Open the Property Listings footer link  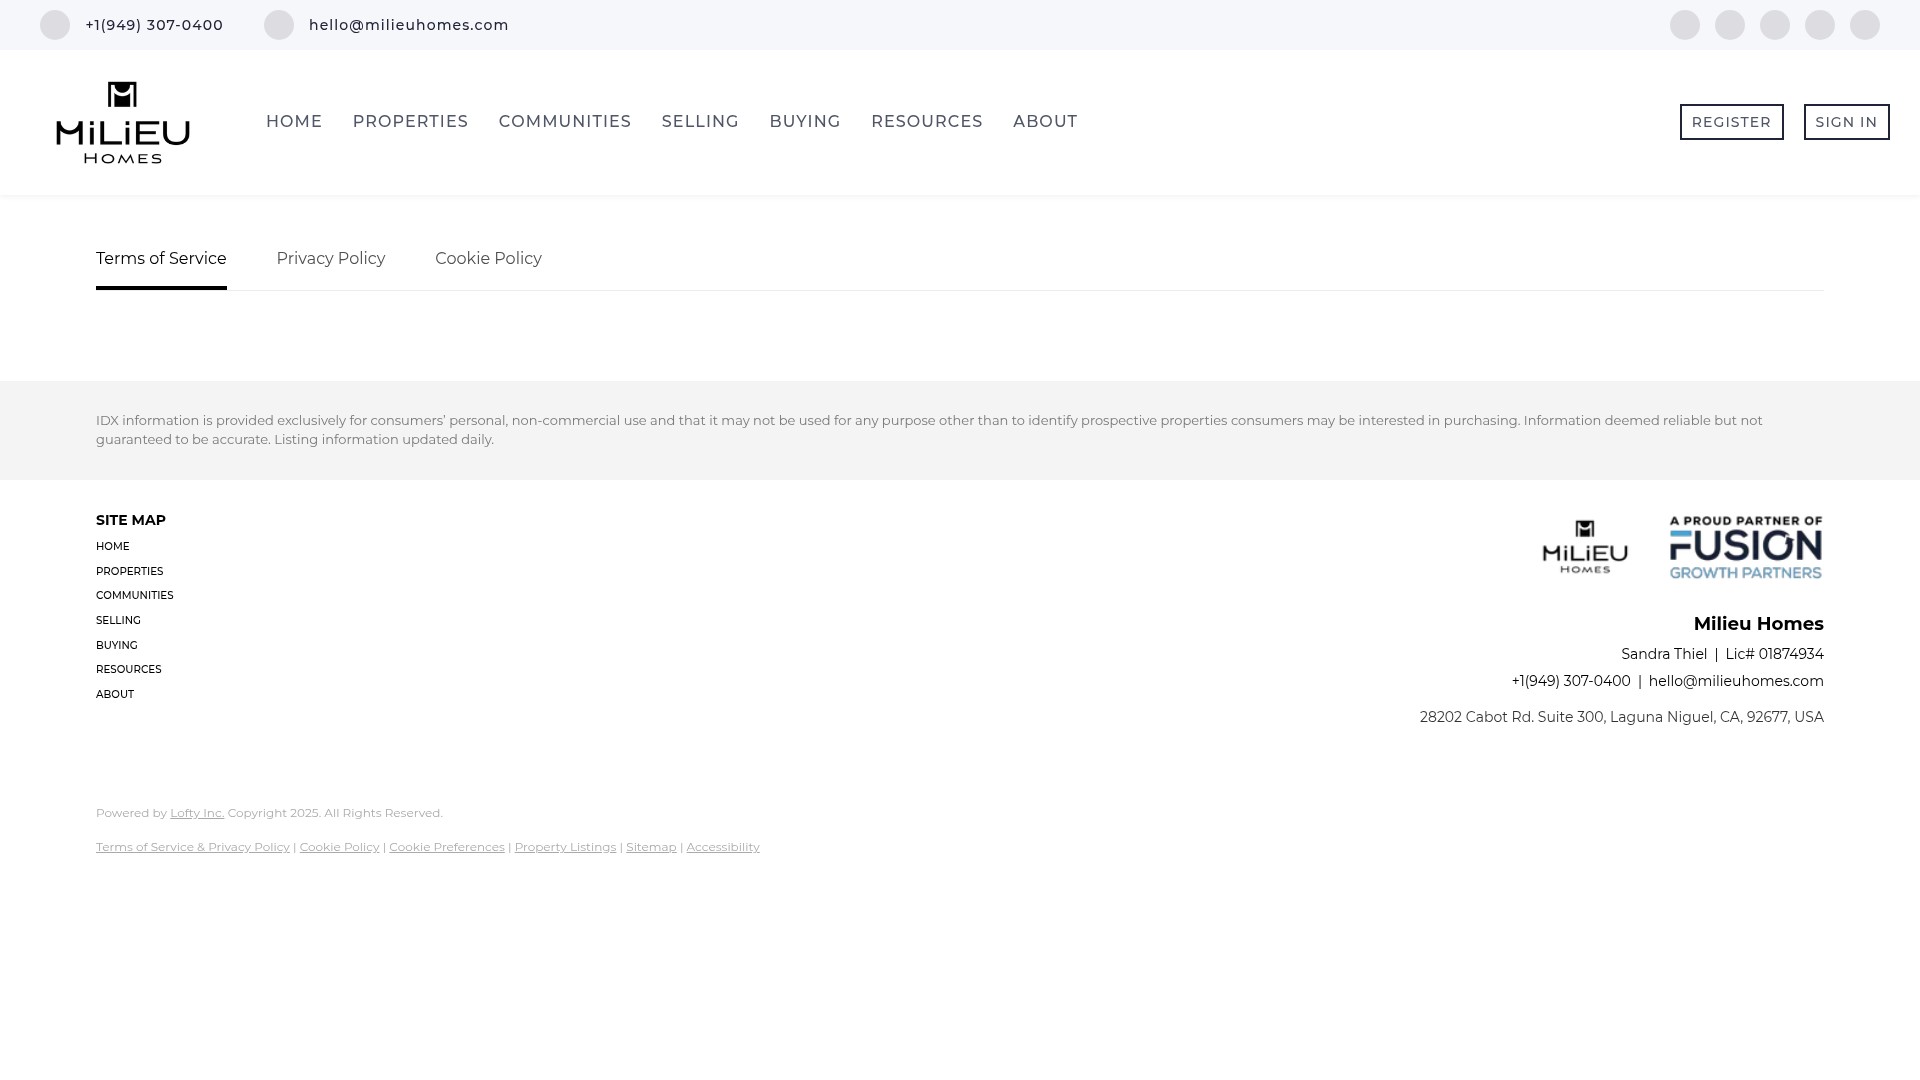click(565, 847)
